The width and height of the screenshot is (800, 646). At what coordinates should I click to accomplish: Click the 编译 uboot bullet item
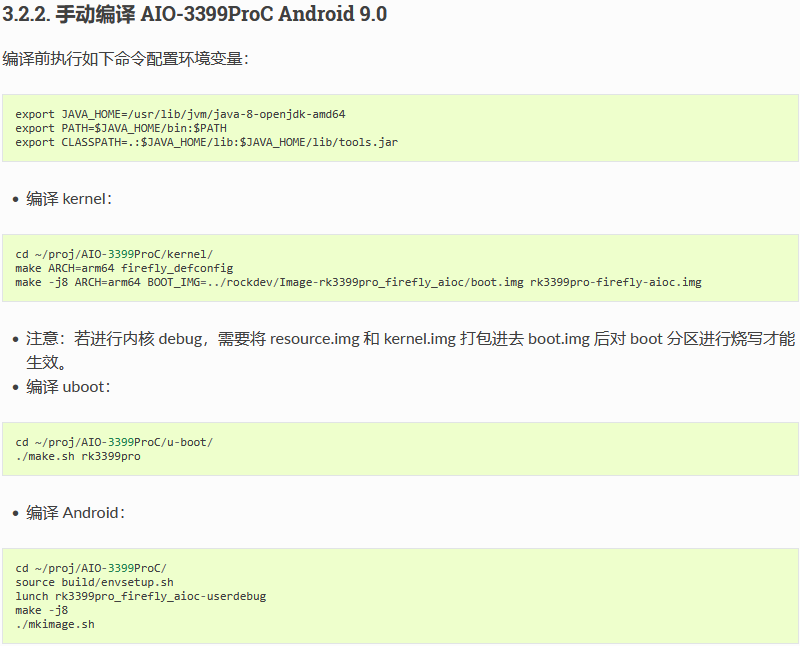[x=68, y=387]
